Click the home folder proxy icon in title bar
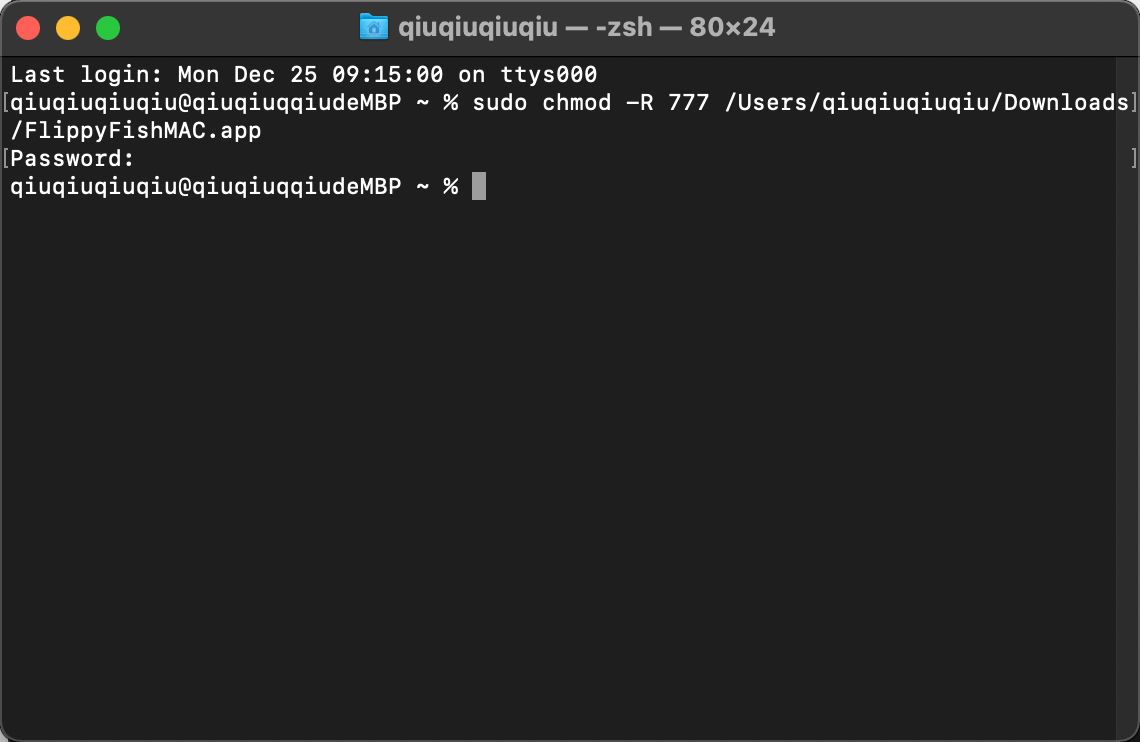Screen dimensions: 1140x742 (374, 28)
